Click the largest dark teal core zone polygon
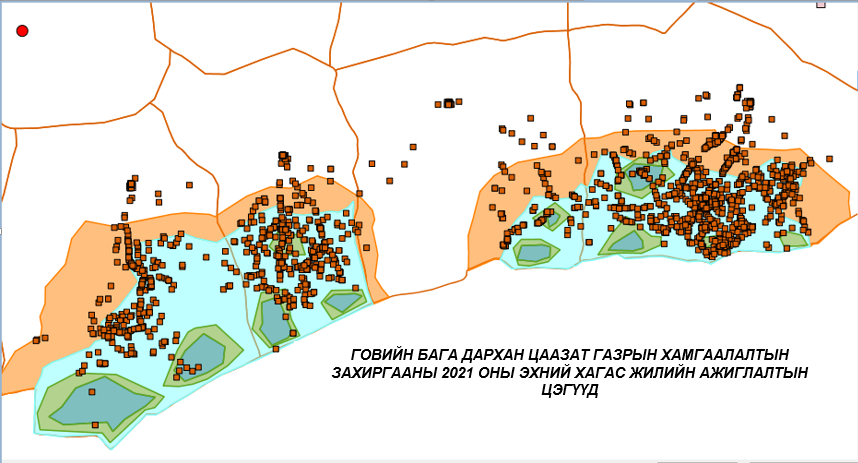 click(104, 403)
